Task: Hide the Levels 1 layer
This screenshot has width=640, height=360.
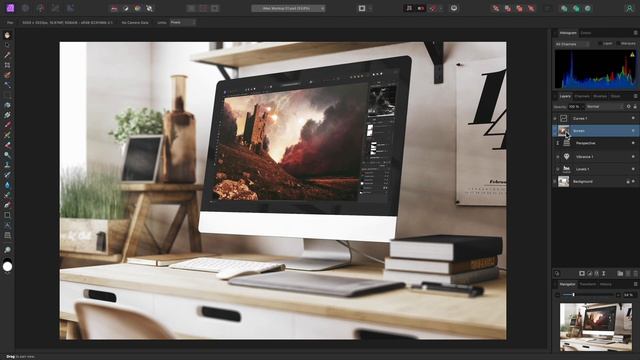Action: pos(633,169)
